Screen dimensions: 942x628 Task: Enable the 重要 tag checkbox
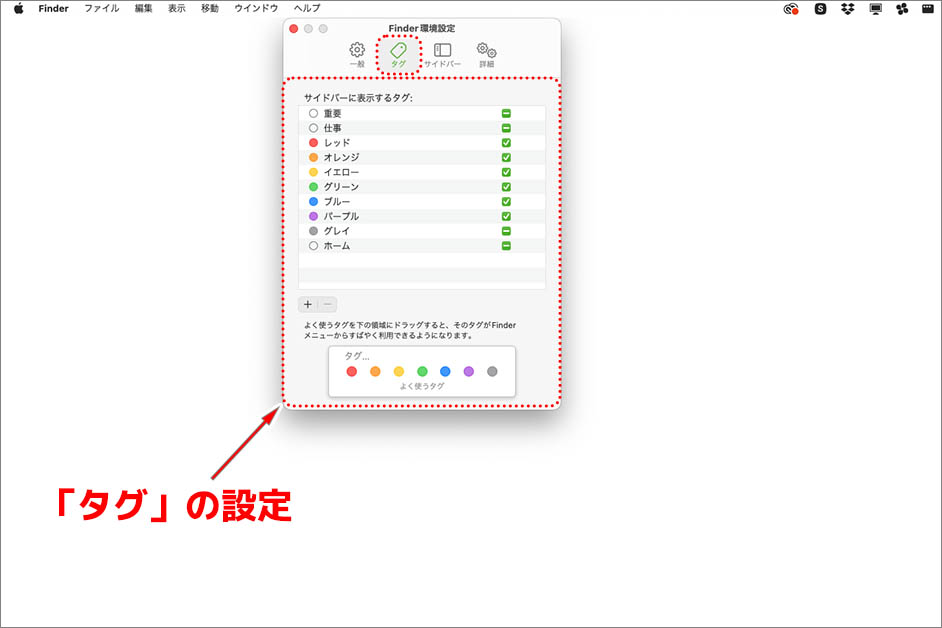506,113
